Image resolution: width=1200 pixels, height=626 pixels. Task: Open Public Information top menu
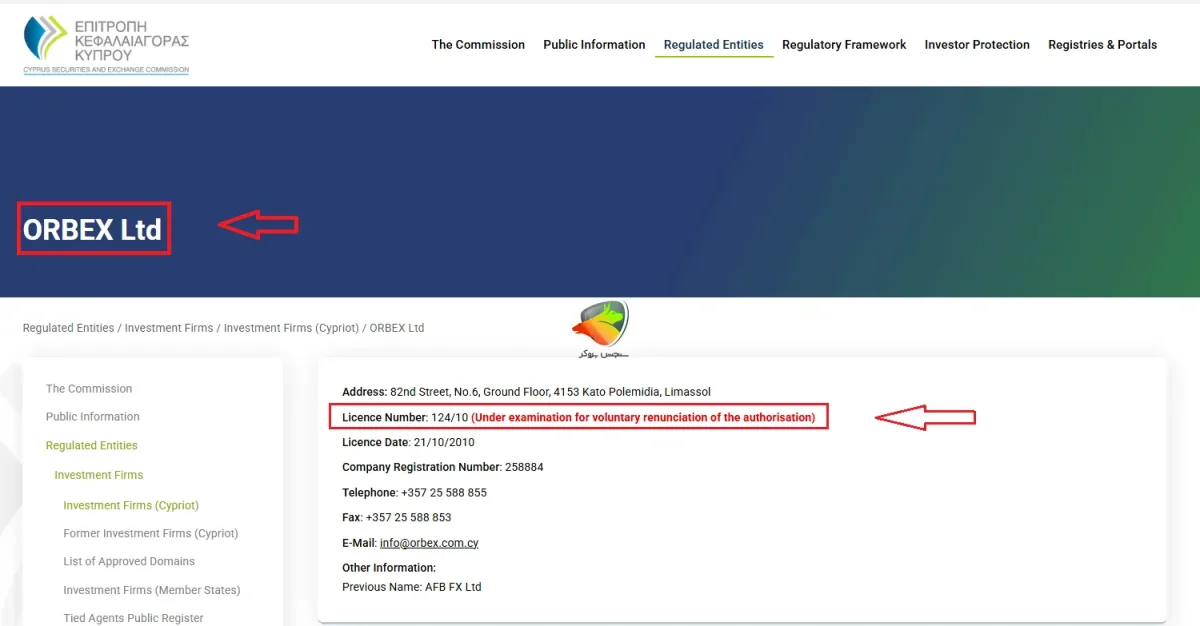(594, 45)
